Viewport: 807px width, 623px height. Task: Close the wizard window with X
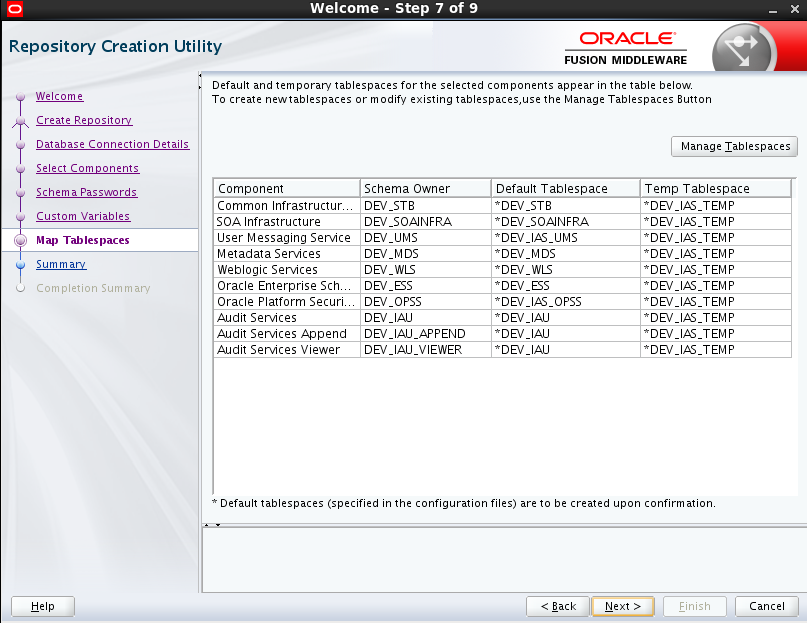tap(794, 9)
